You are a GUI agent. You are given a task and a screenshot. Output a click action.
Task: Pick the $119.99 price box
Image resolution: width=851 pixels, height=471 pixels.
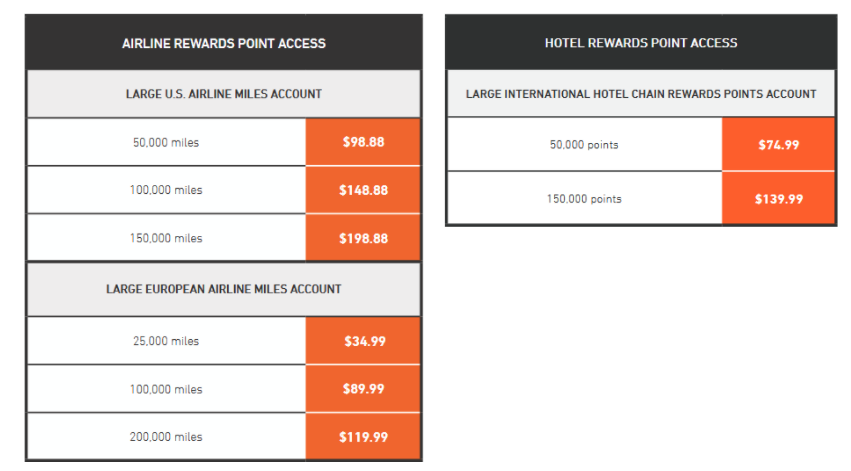pyautogui.click(x=363, y=437)
